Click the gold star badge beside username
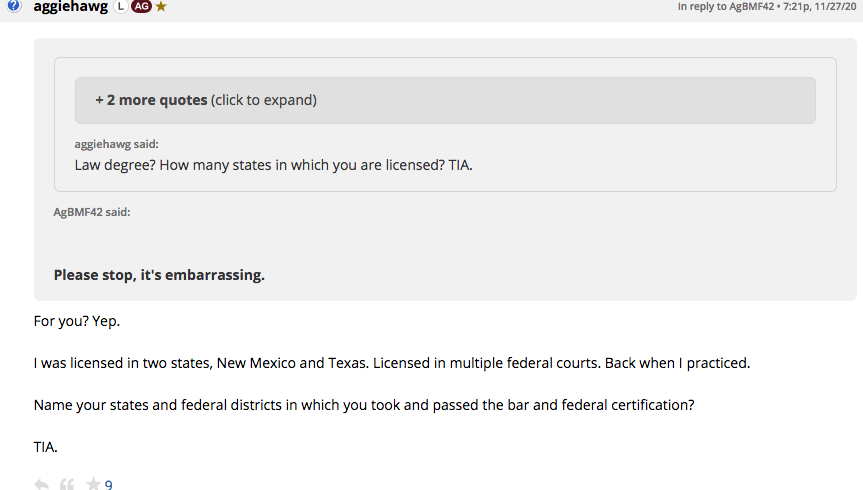This screenshot has height=490, width=863. click(x=161, y=6)
